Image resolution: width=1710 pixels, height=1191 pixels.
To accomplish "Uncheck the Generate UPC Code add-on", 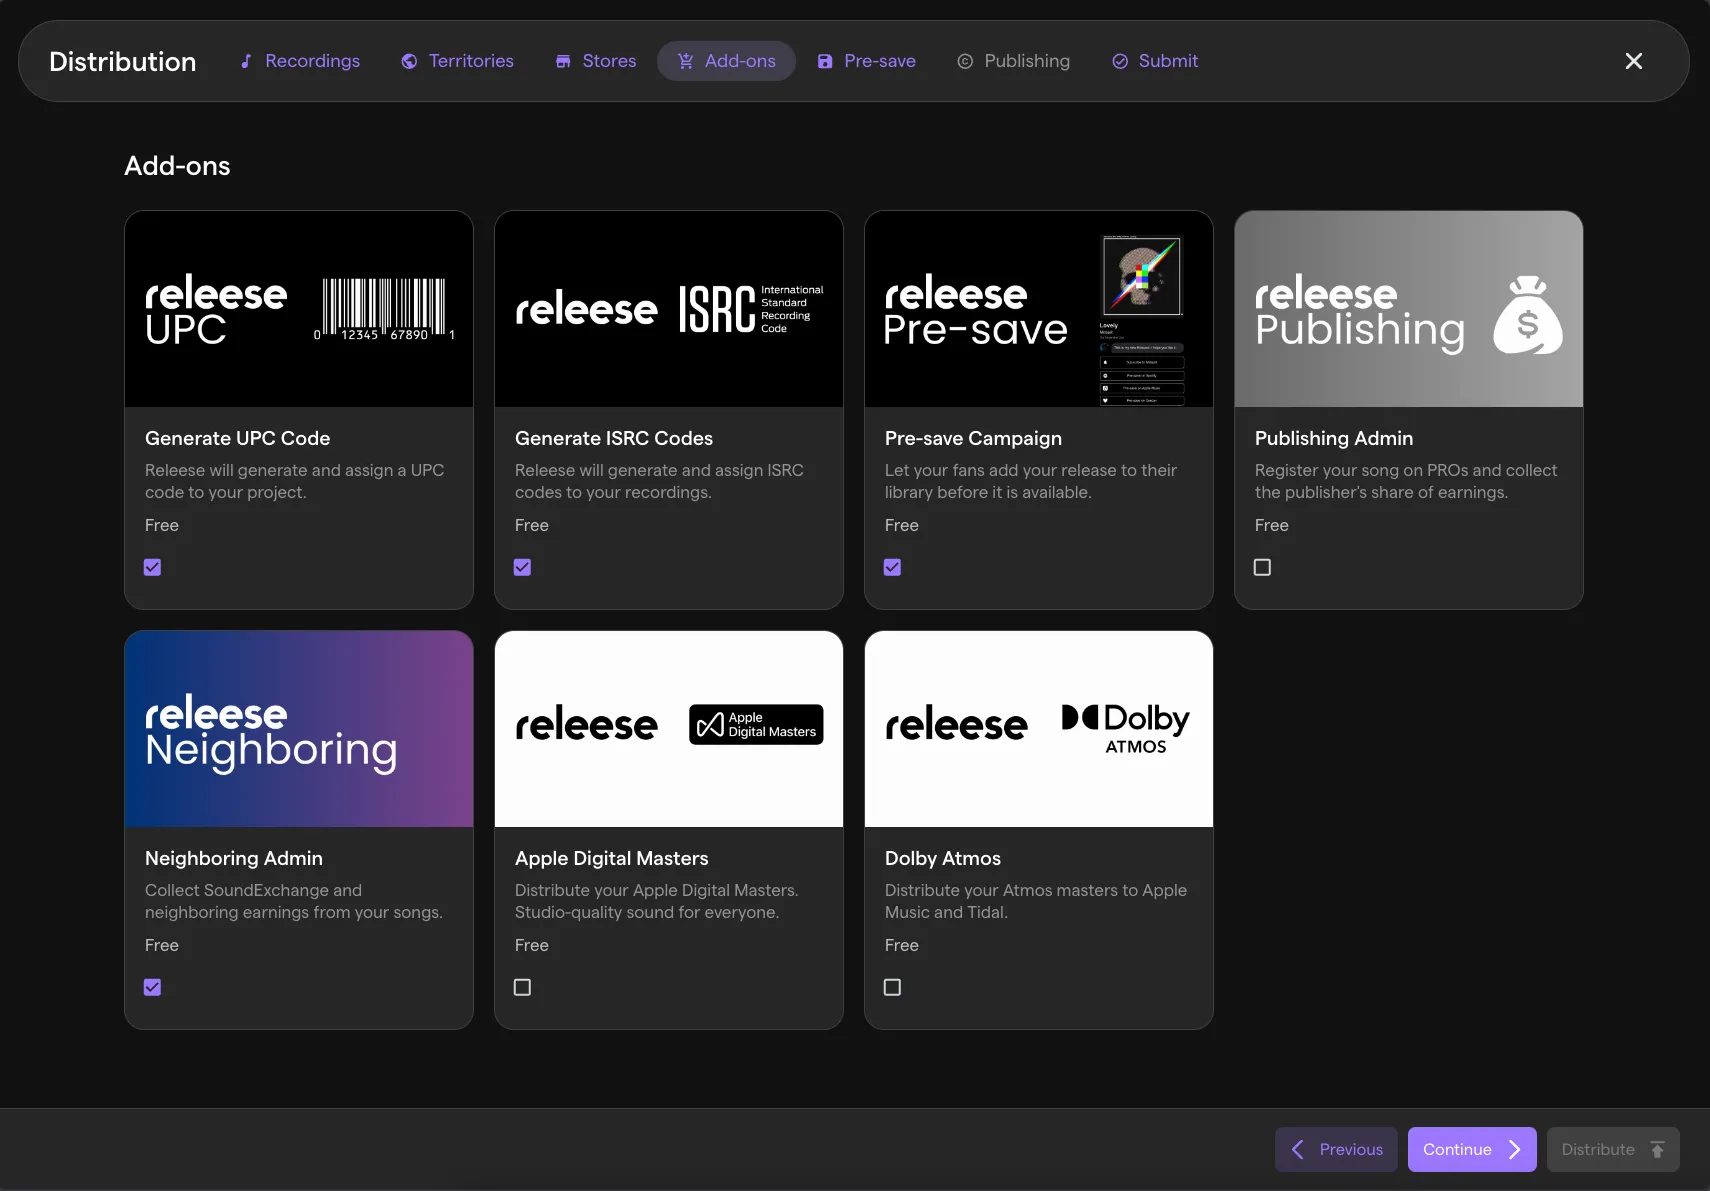I will pos(152,567).
